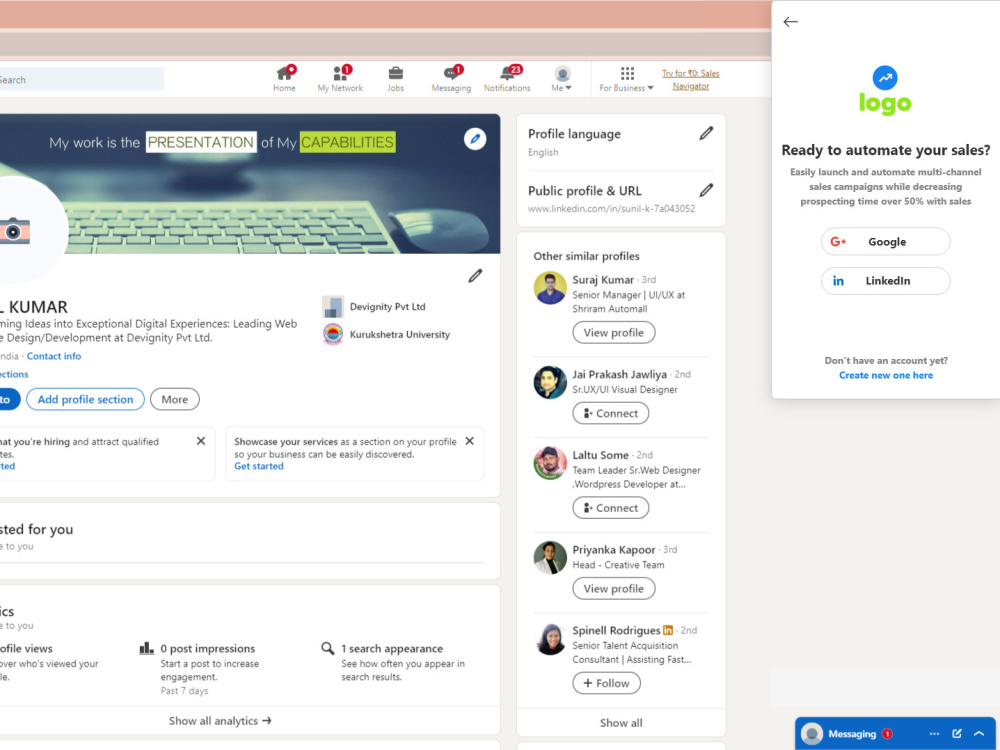The height and width of the screenshot is (750, 1000).
Task: Expand the For Business dropdown
Action: click(626, 79)
